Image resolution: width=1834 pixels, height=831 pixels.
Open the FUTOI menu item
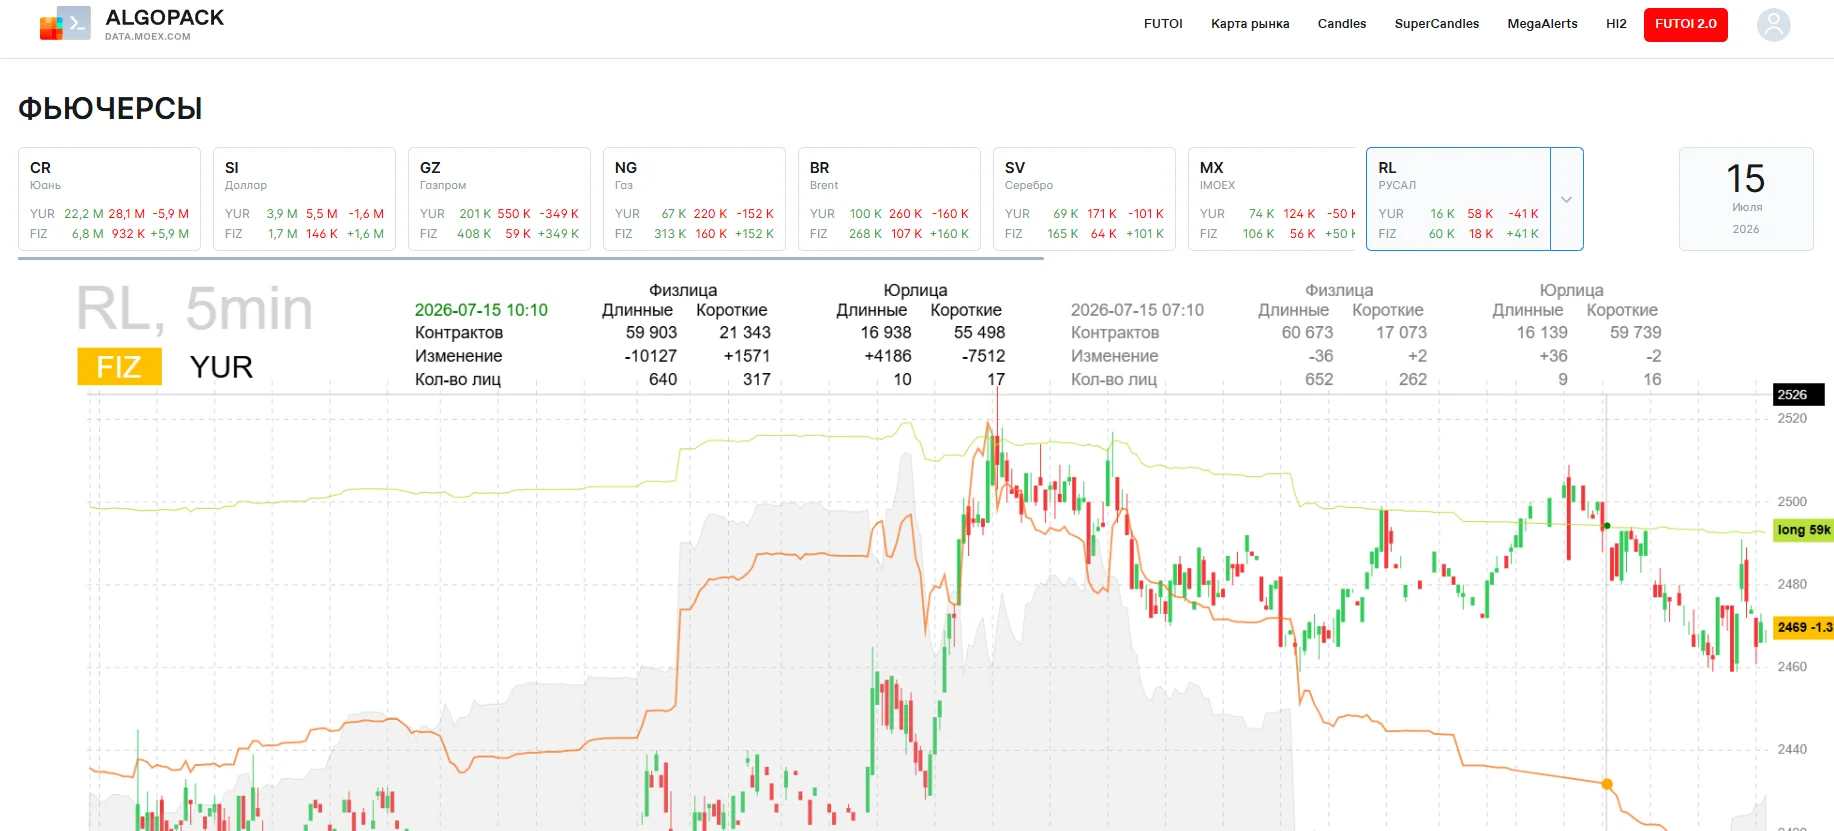click(1163, 24)
